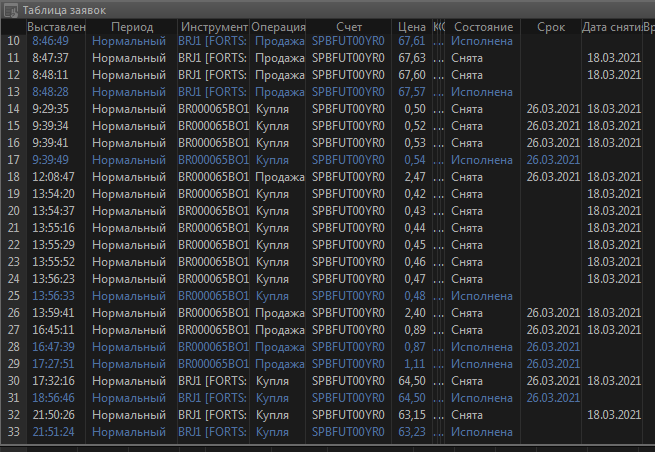Click price 67,57 in row 13
Image resolution: width=655 pixels, height=452 pixels.
coord(412,92)
